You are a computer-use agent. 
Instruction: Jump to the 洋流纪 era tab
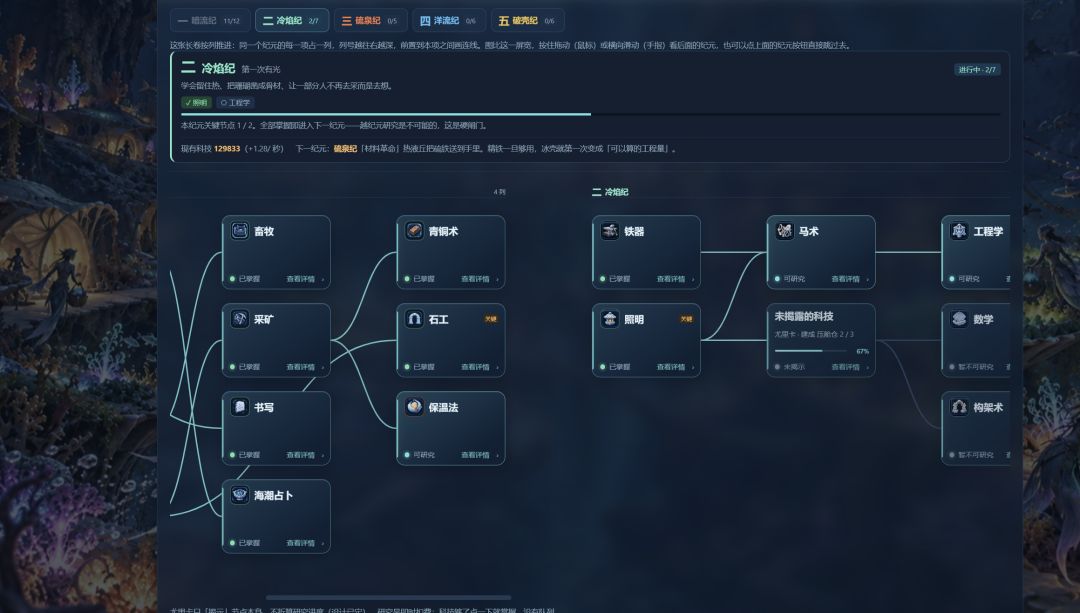[x=448, y=21]
